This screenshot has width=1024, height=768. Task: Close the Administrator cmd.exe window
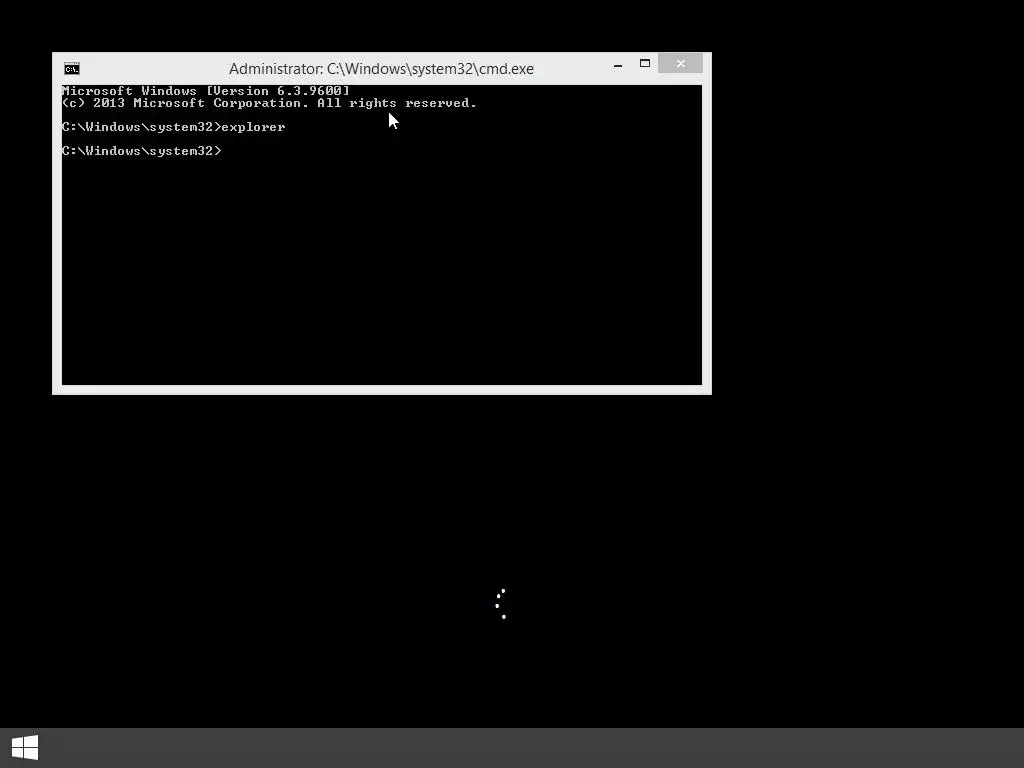[680, 63]
